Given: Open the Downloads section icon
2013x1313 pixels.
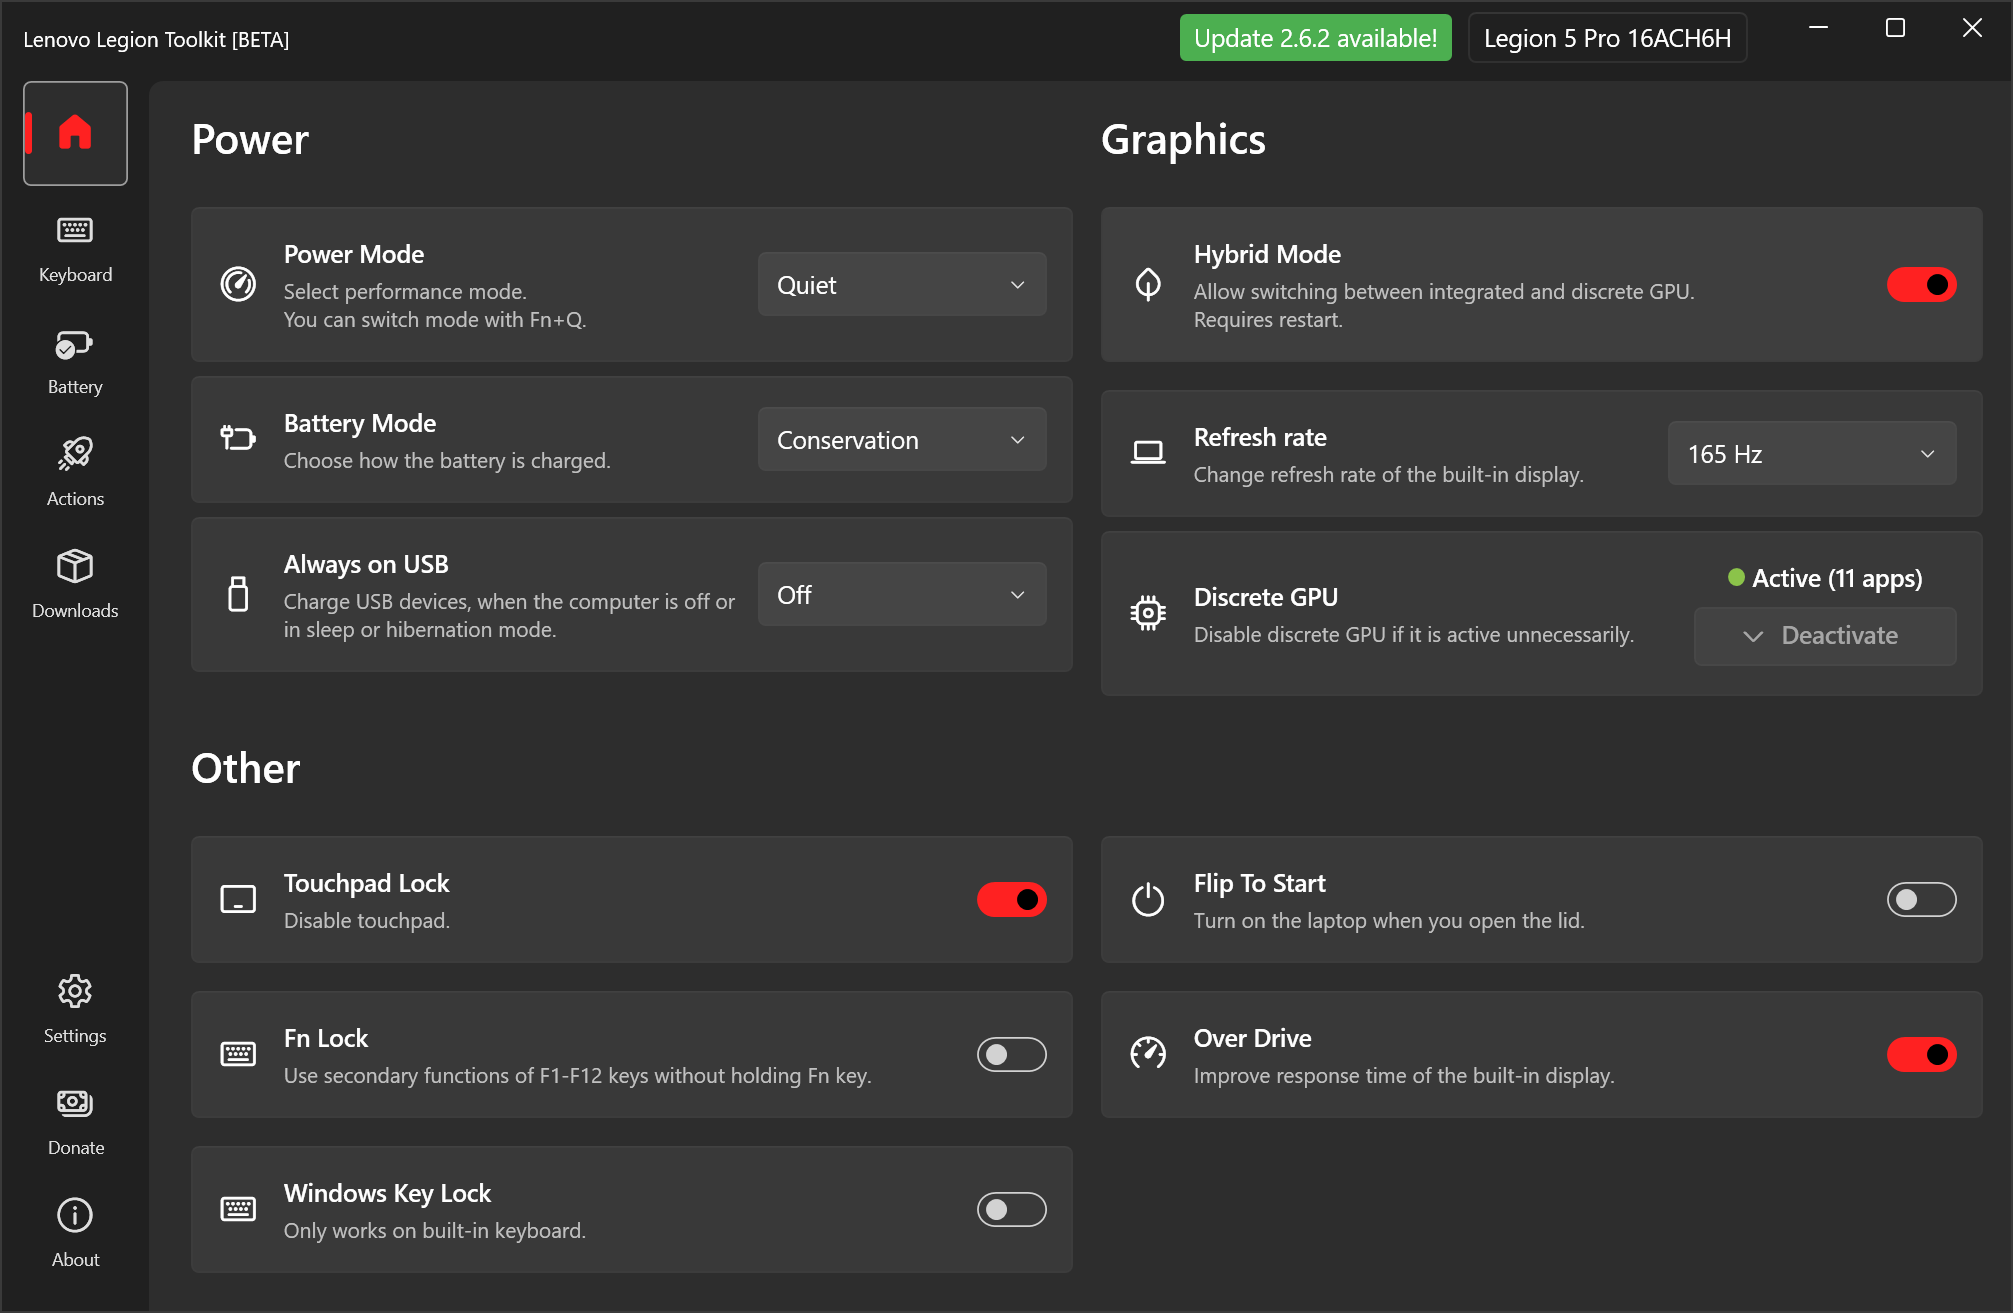Looking at the screenshot, I should point(75,566).
